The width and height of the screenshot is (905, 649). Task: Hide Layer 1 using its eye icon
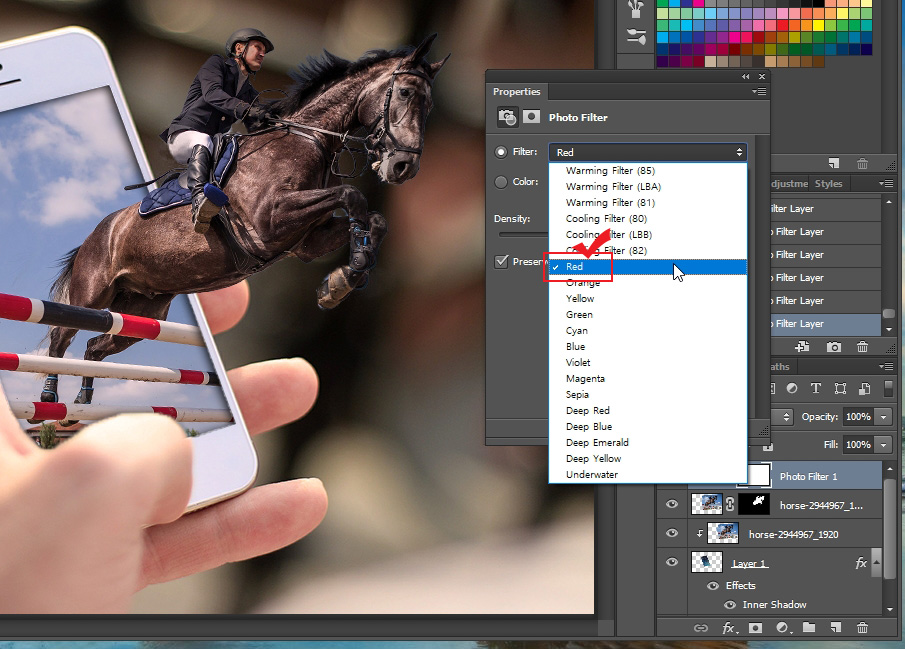click(x=671, y=562)
